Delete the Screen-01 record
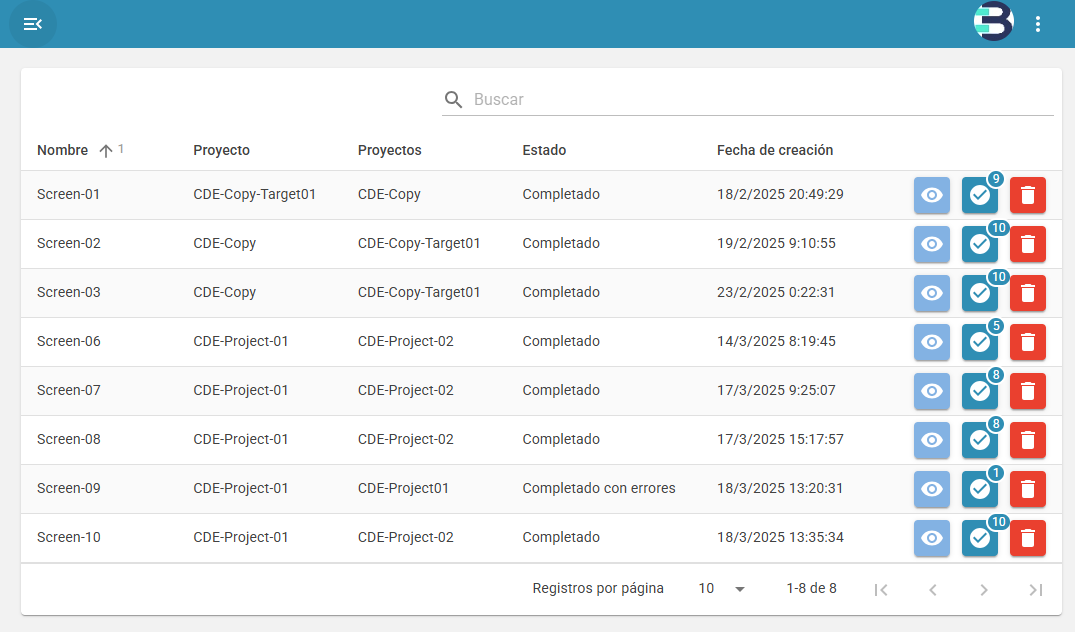 (1028, 195)
